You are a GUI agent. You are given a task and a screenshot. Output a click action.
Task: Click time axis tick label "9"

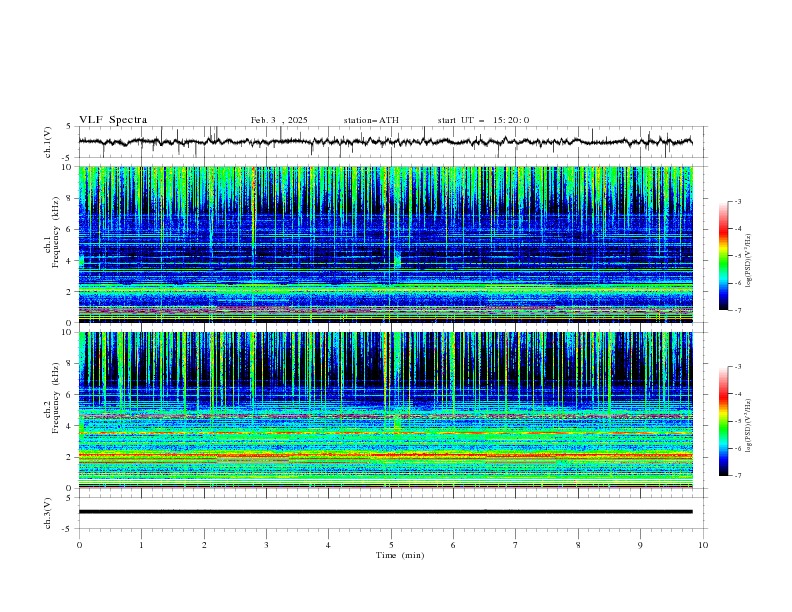[x=640, y=545]
